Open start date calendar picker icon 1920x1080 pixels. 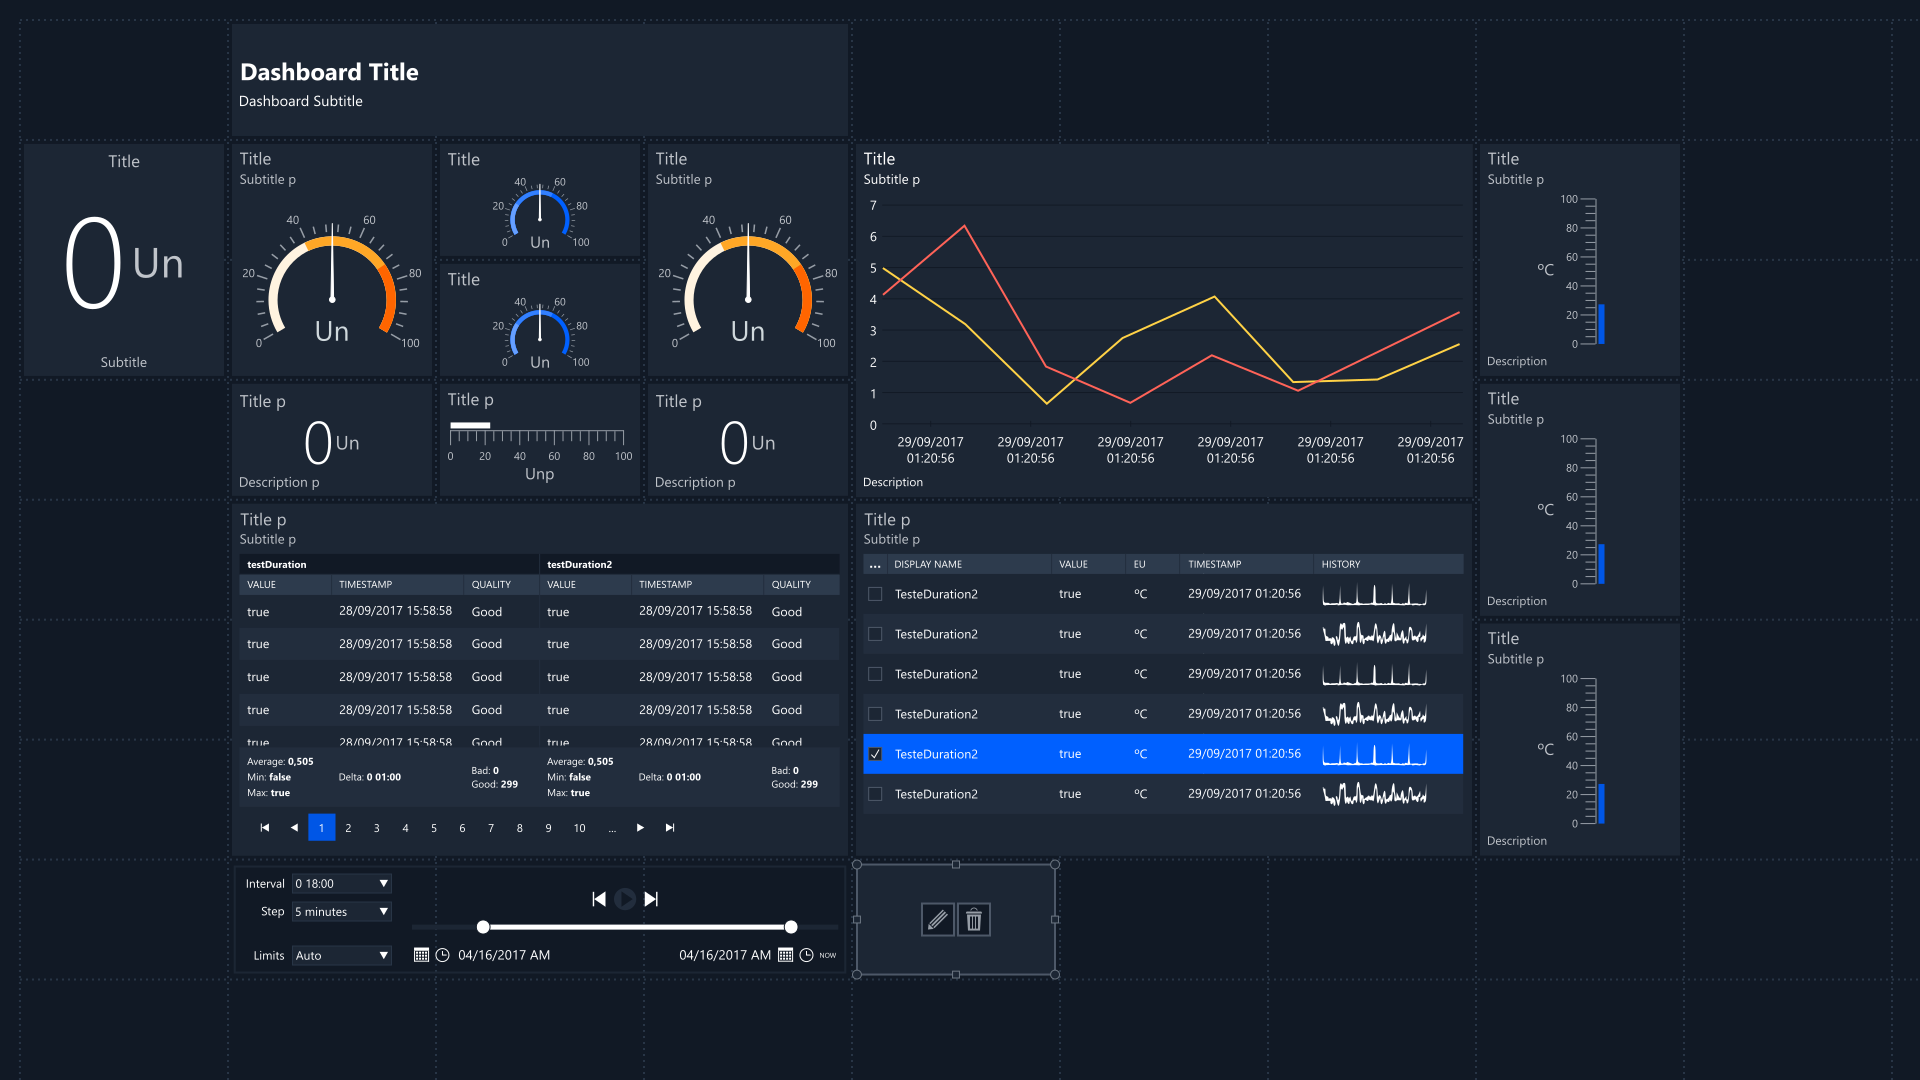click(x=421, y=955)
